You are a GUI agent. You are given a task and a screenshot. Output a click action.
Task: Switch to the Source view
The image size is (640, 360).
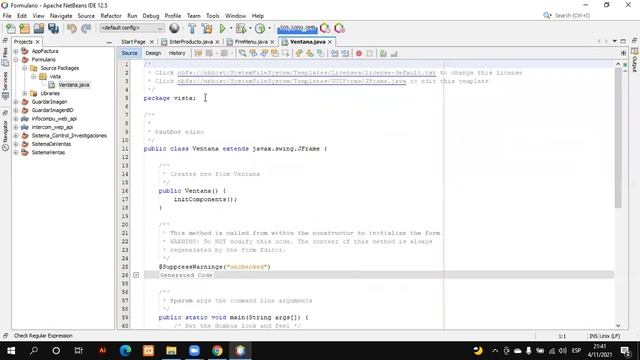point(129,53)
